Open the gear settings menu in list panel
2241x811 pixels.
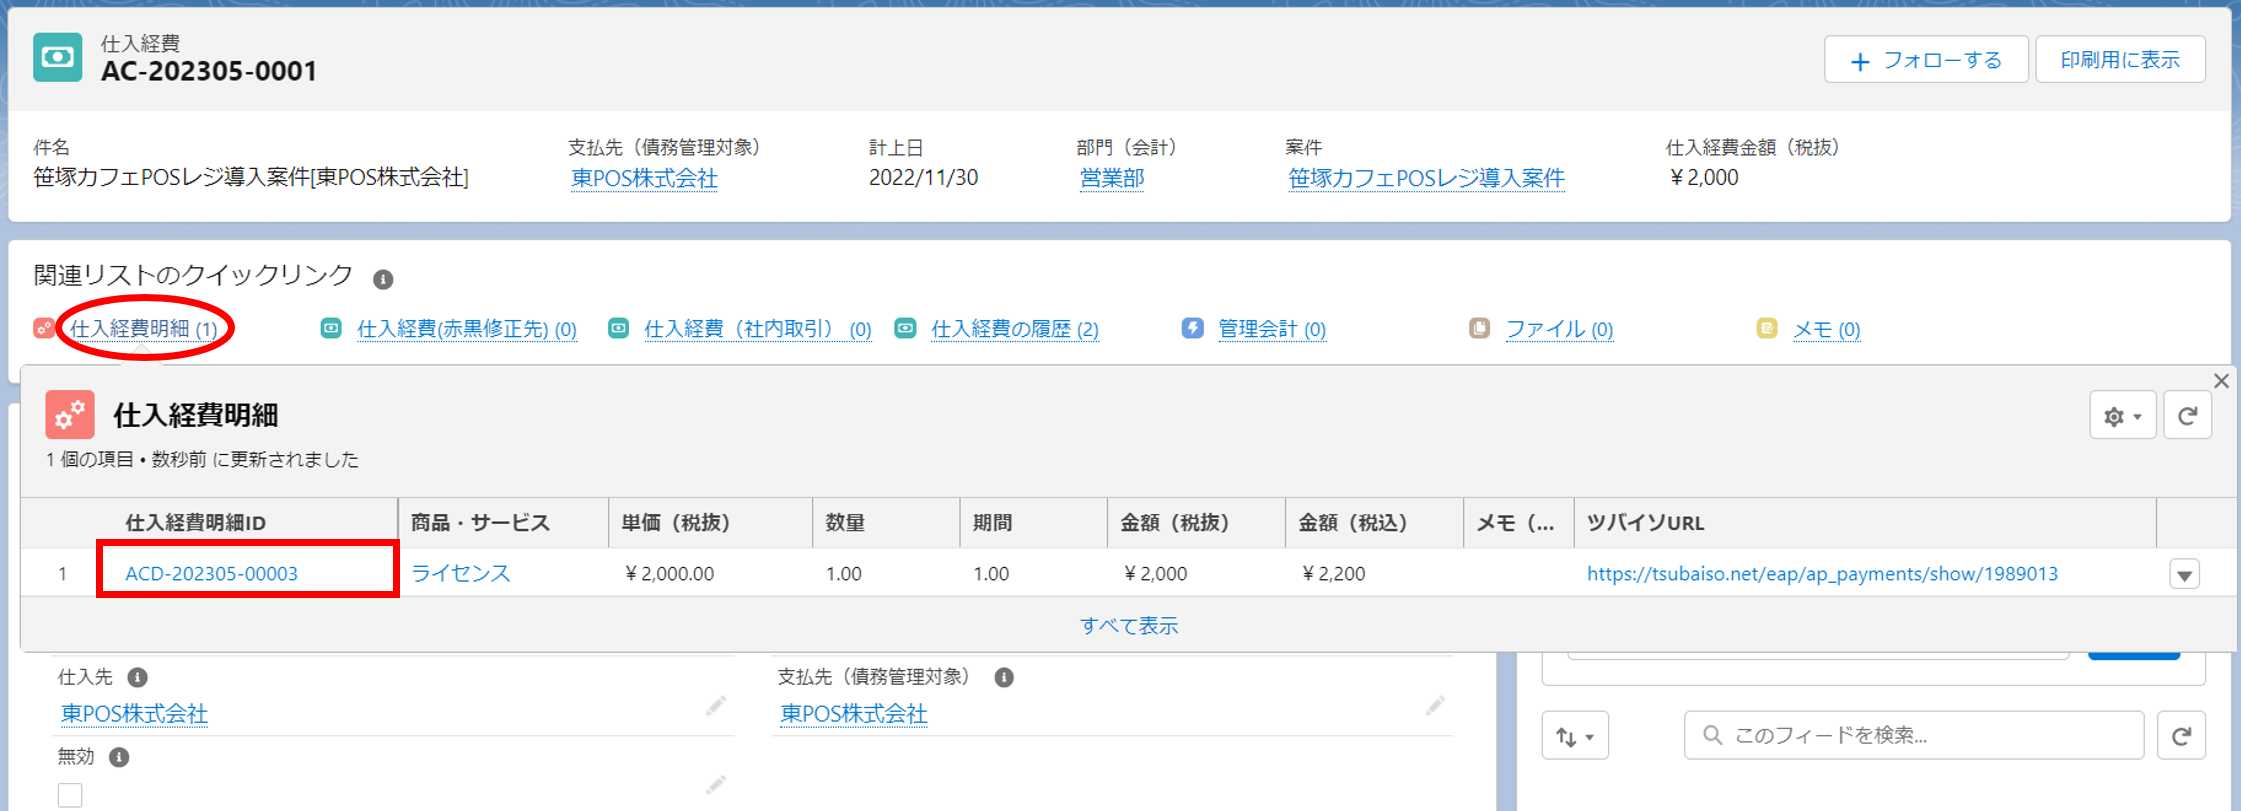pos(2122,416)
